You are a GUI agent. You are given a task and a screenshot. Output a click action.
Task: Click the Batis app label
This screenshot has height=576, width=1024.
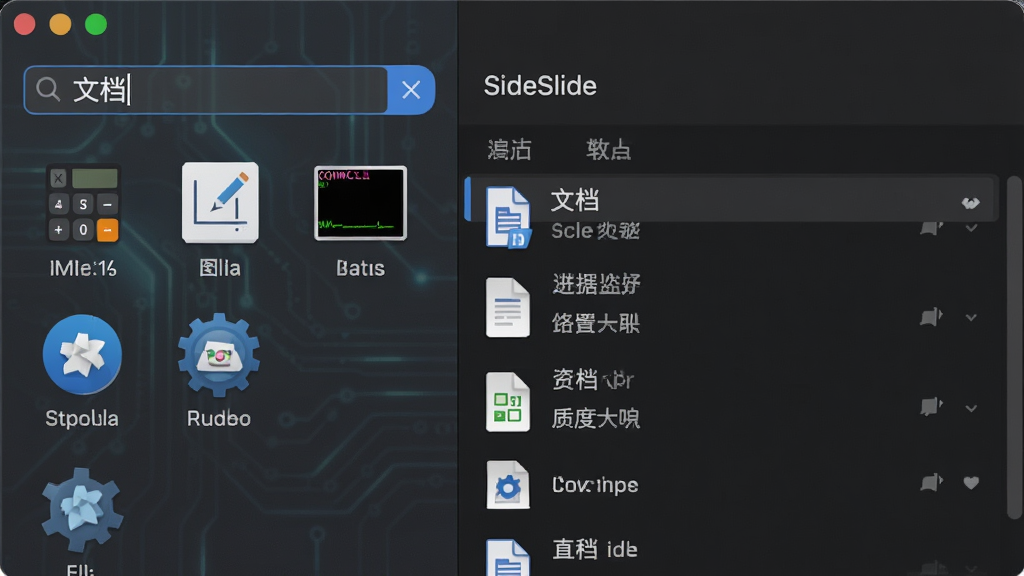[360, 268]
